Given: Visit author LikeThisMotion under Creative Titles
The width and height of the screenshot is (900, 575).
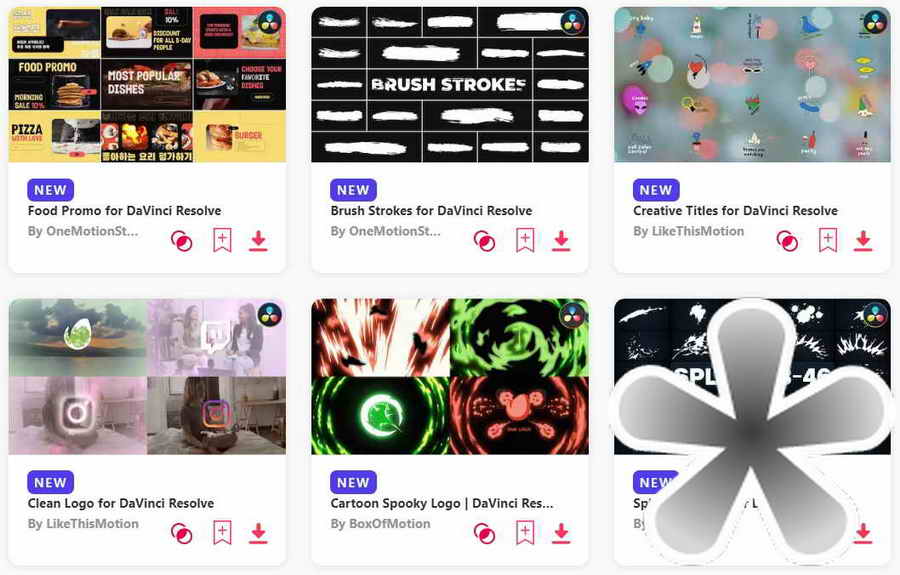Looking at the screenshot, I should (688, 231).
